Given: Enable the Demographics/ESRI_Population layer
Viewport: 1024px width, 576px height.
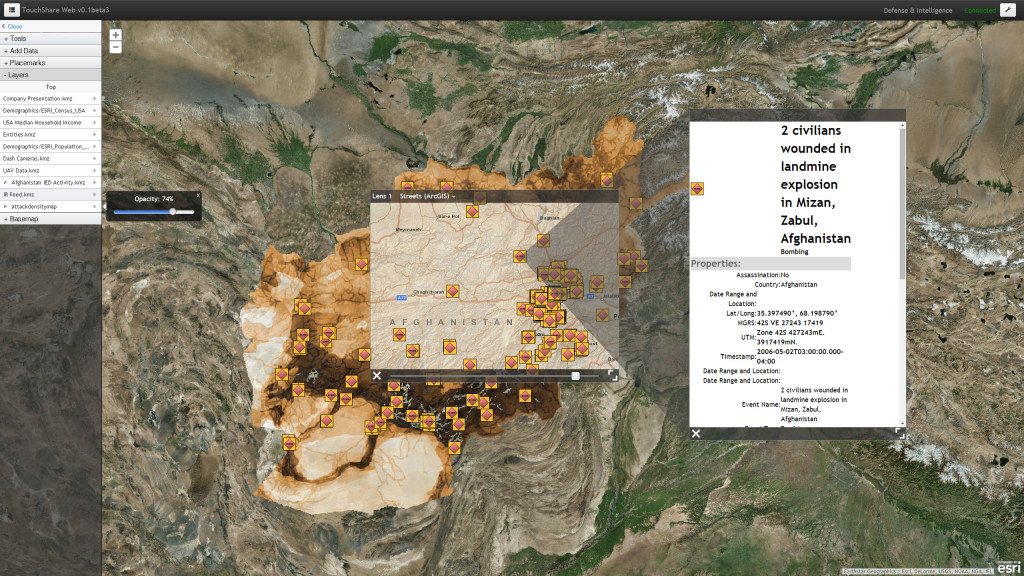Looking at the screenshot, I should coord(50,147).
